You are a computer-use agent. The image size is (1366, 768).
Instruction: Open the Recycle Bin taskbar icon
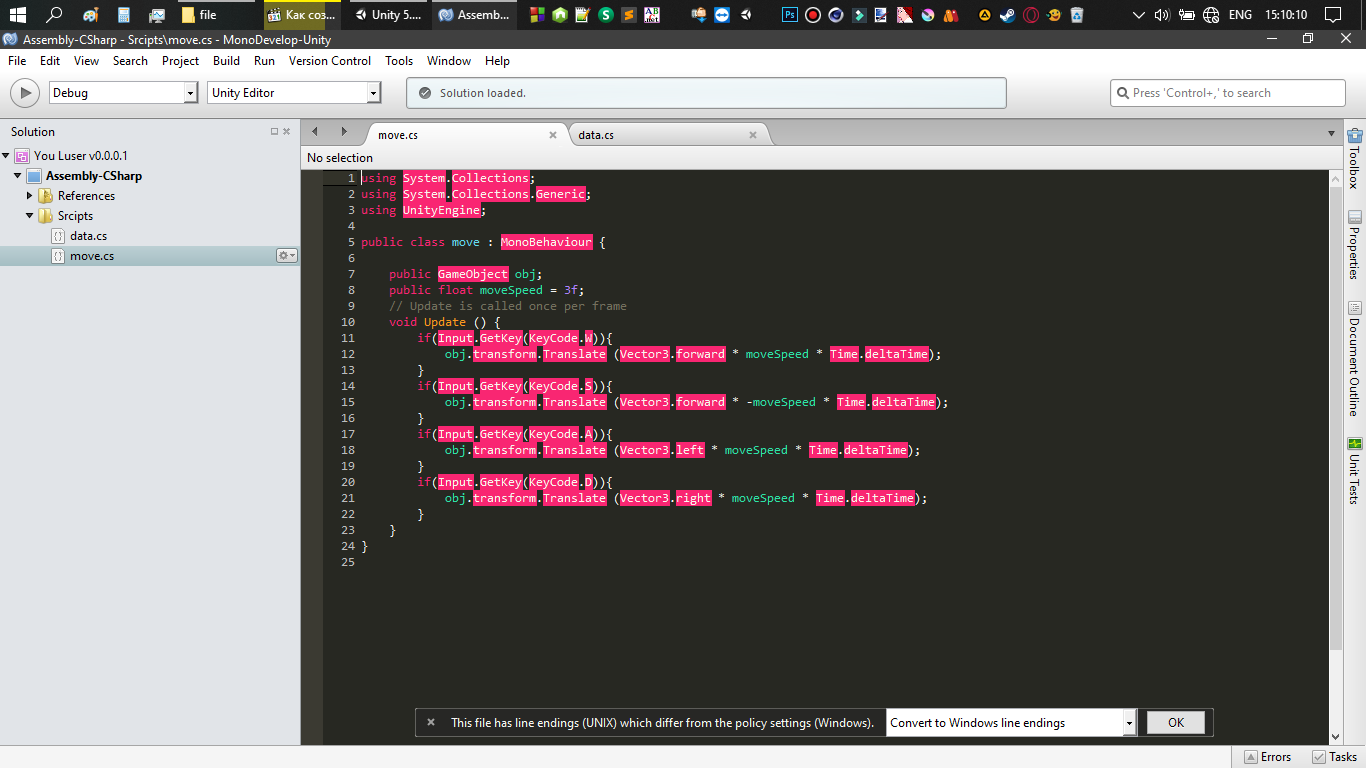tap(1076, 15)
